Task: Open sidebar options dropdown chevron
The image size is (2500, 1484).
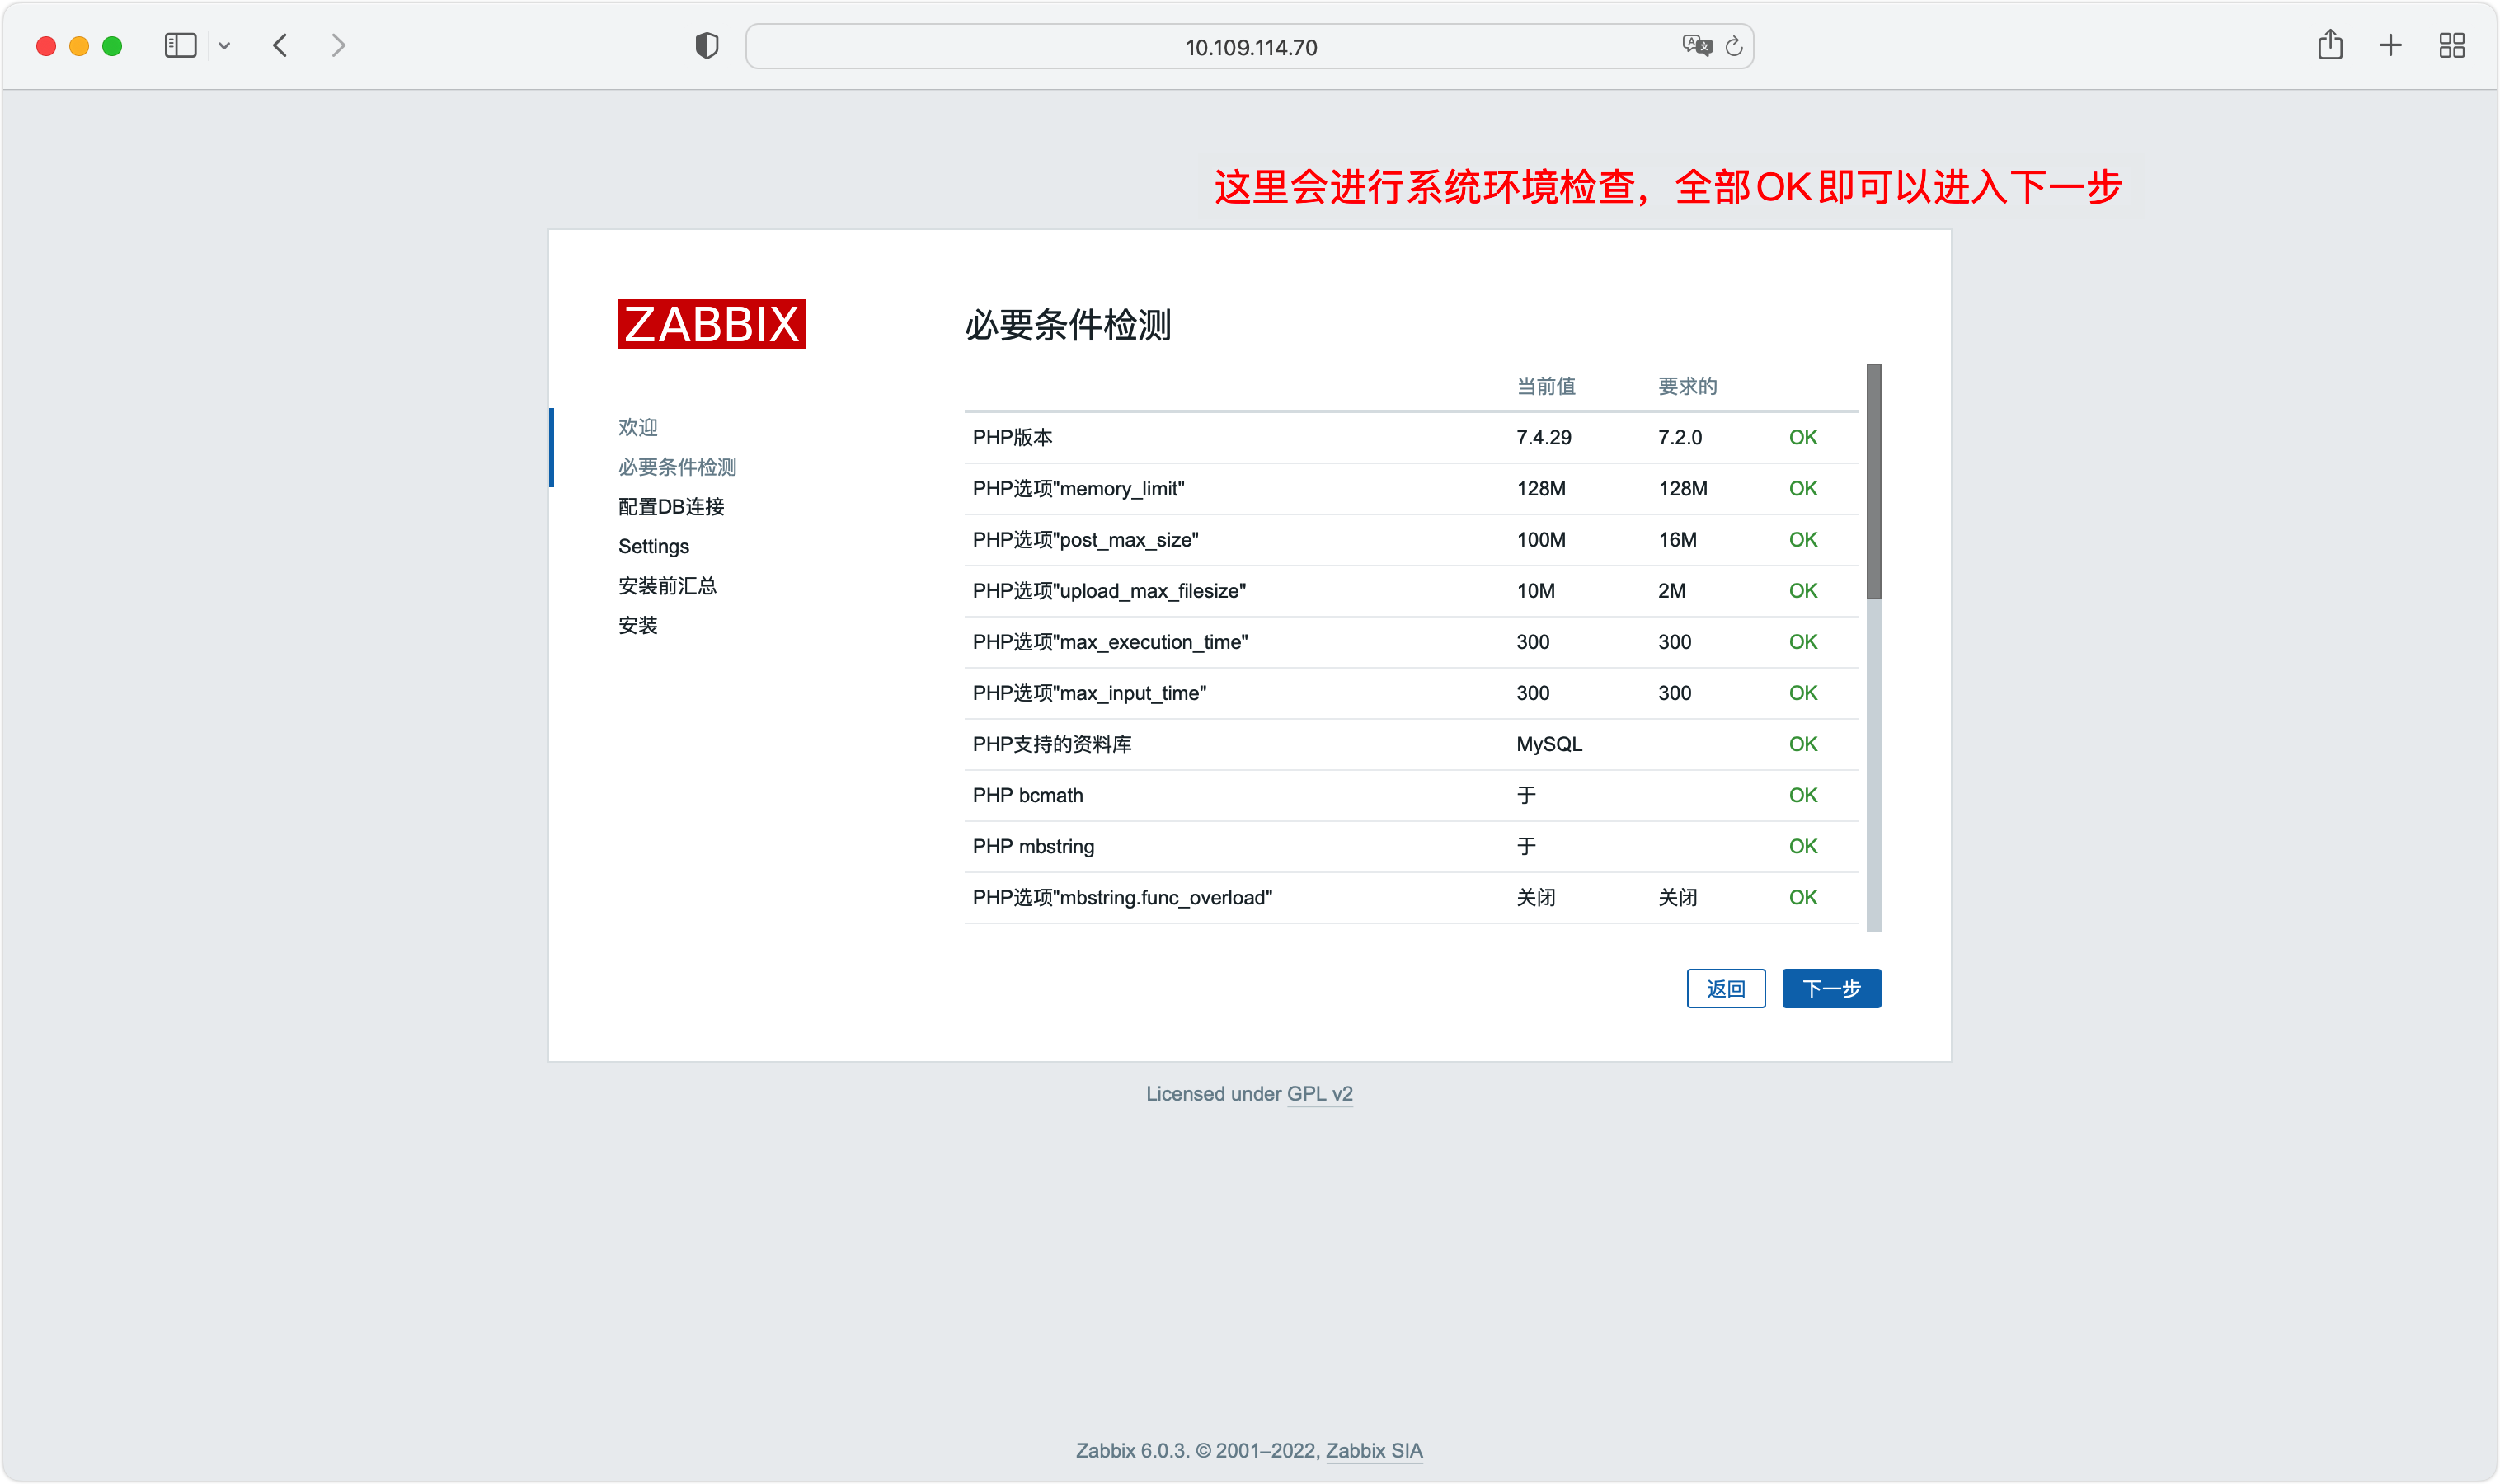Action: (x=224, y=46)
